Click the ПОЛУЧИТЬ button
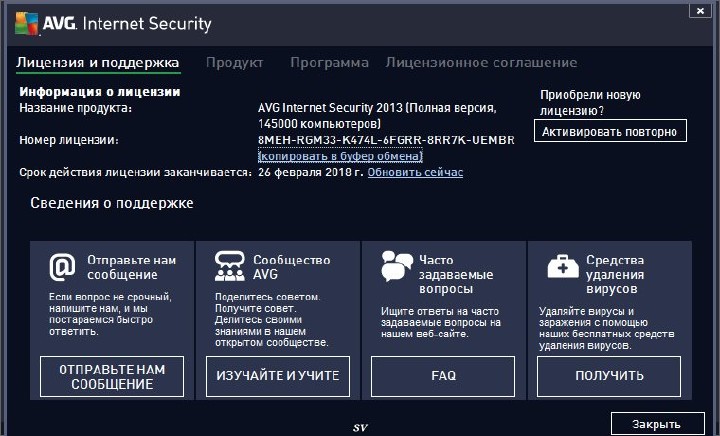 pyautogui.click(x=609, y=376)
